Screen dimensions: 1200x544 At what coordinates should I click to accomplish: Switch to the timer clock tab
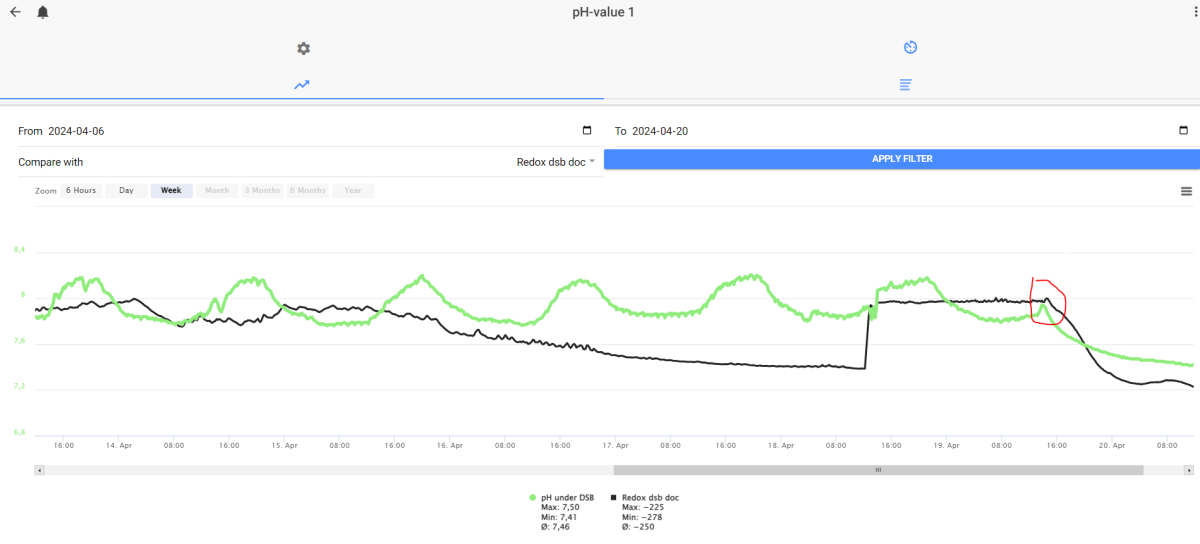[x=910, y=48]
